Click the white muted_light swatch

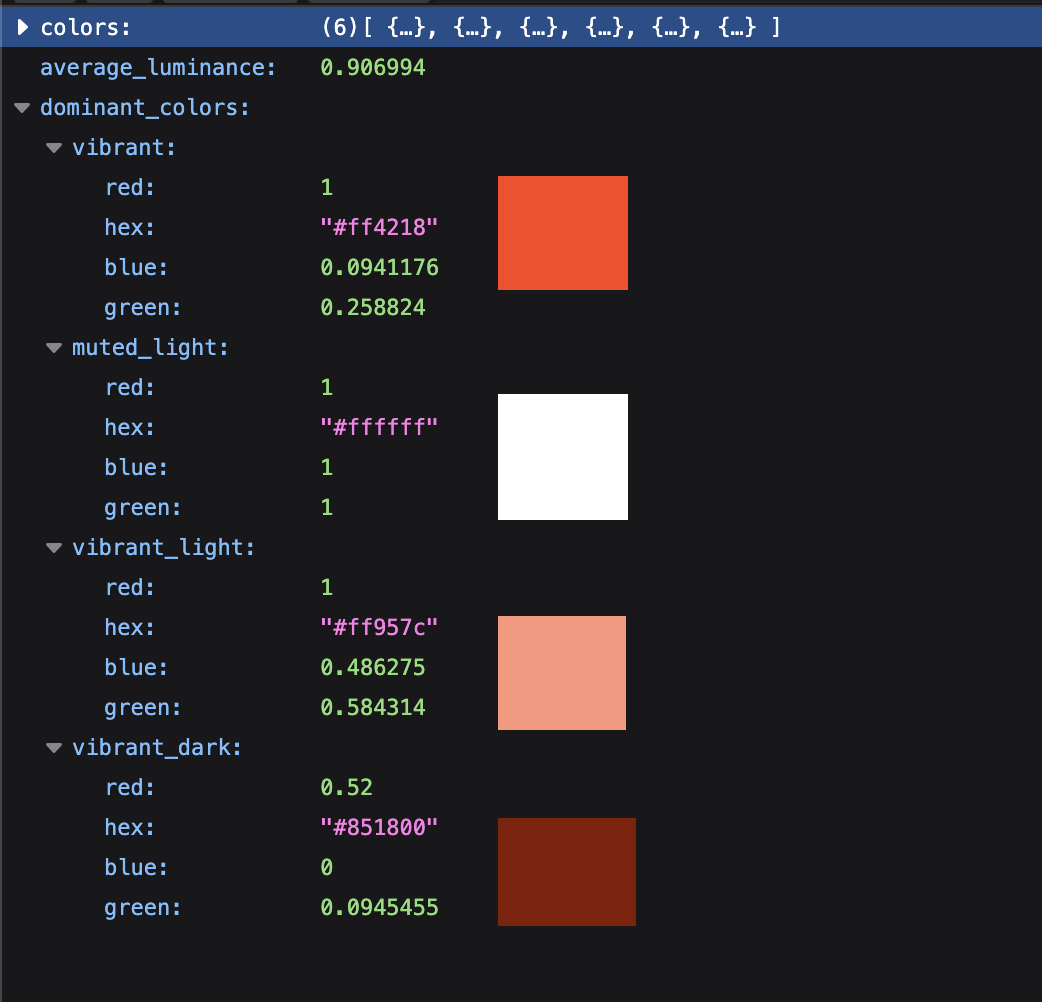point(562,457)
